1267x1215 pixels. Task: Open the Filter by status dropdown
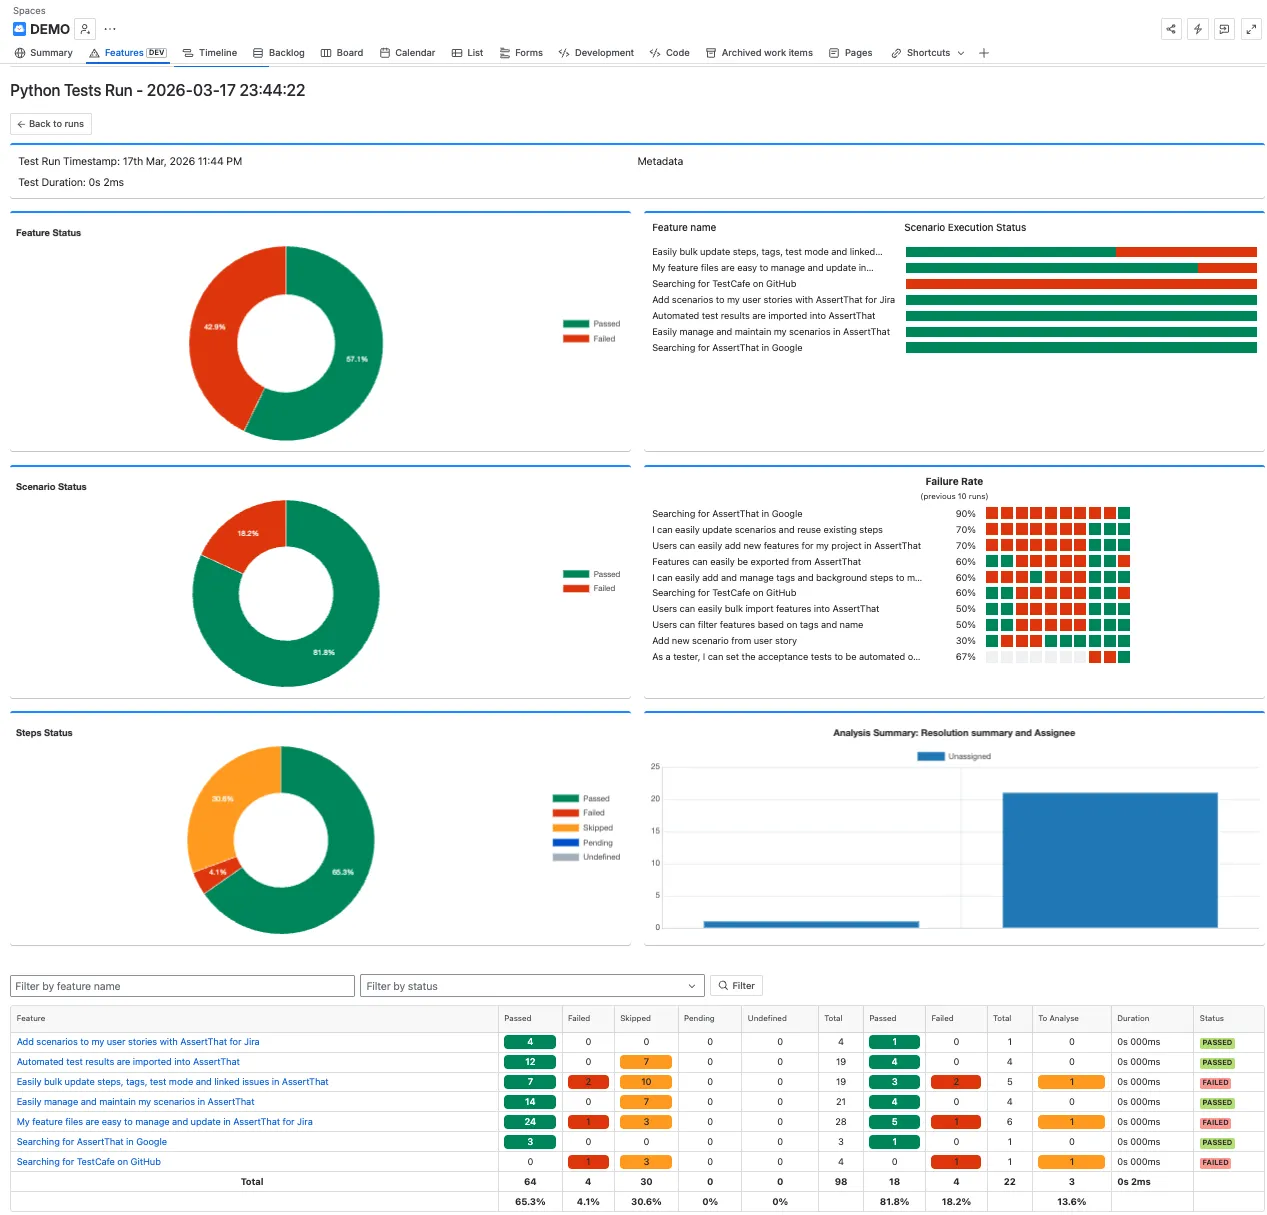tap(532, 986)
